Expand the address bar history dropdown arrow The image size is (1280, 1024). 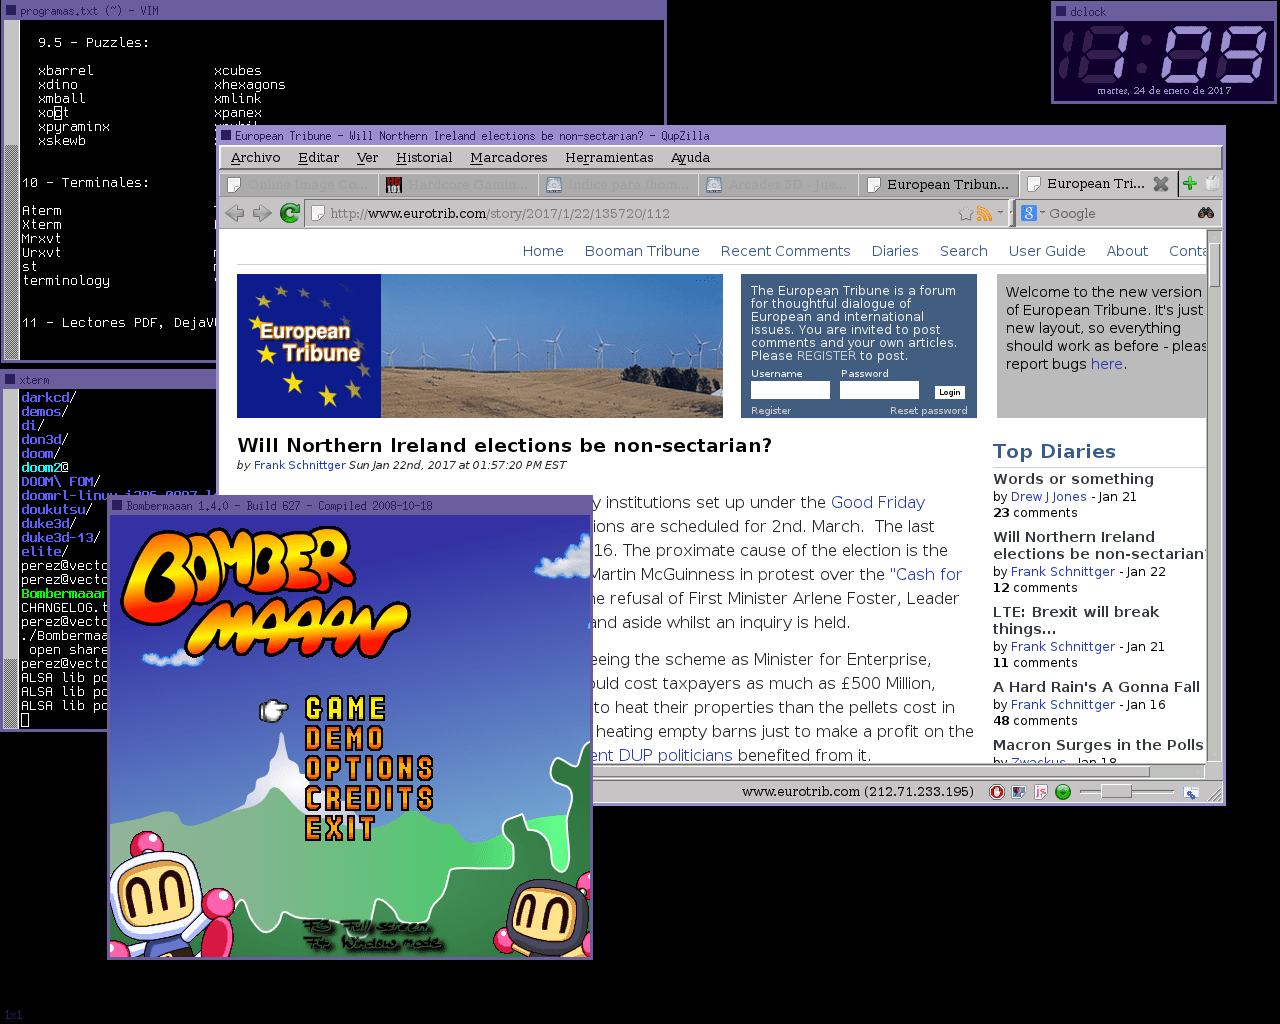point(1000,213)
